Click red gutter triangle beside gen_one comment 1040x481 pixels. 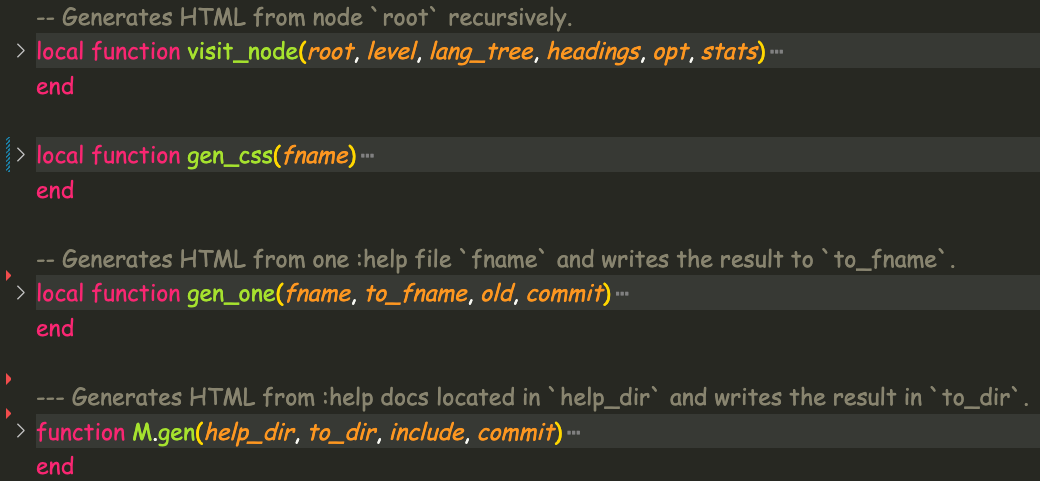[x=9, y=274]
